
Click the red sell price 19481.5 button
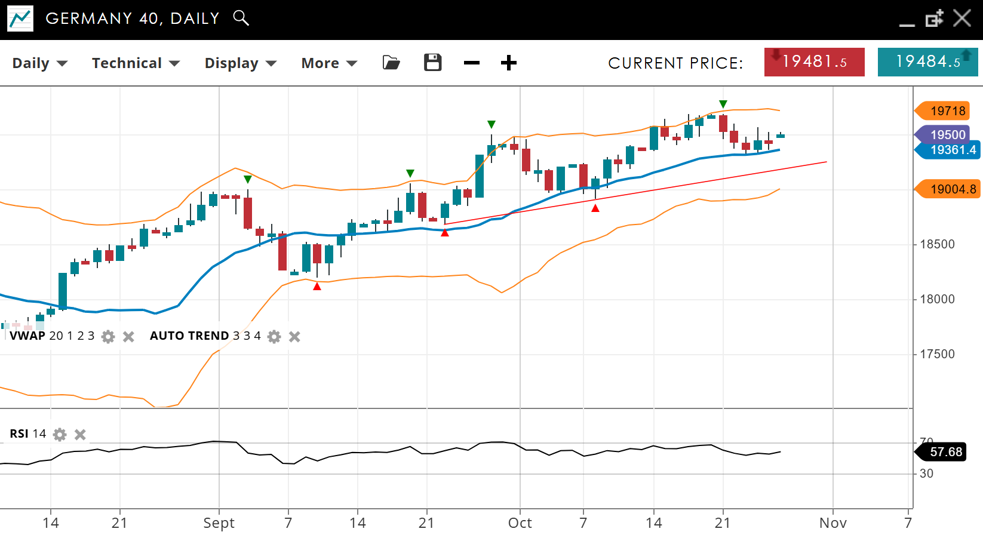click(814, 62)
